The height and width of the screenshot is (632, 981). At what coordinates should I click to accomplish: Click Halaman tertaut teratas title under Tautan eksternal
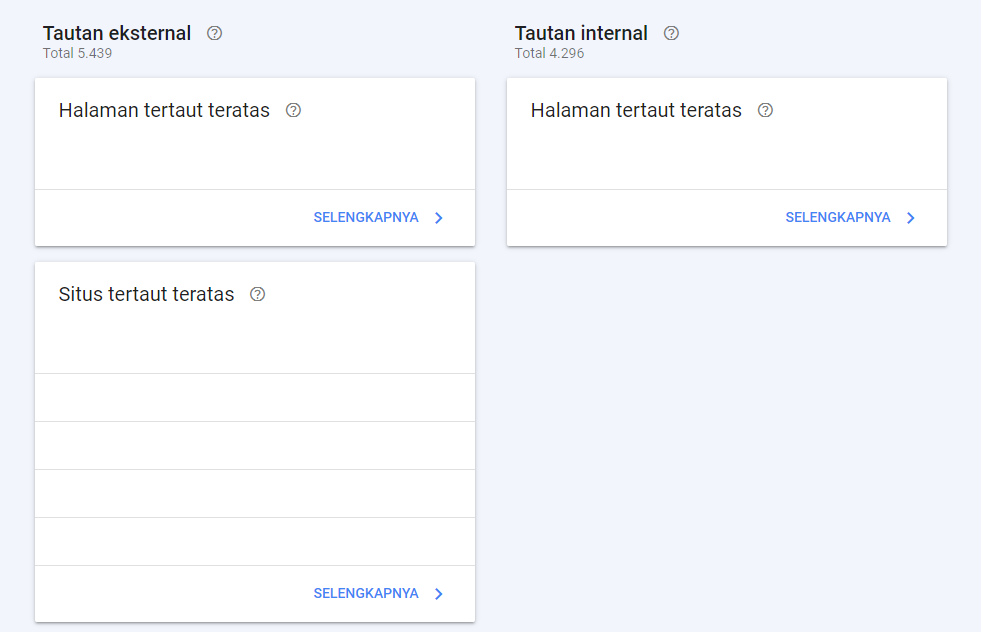[164, 110]
